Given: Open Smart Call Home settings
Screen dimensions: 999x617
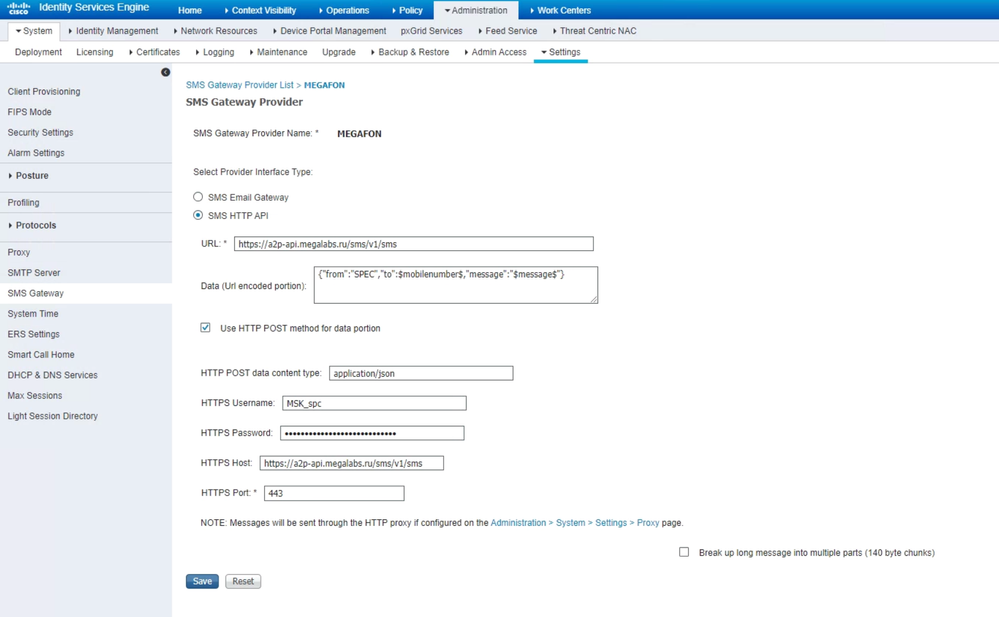Looking at the screenshot, I should click(41, 354).
